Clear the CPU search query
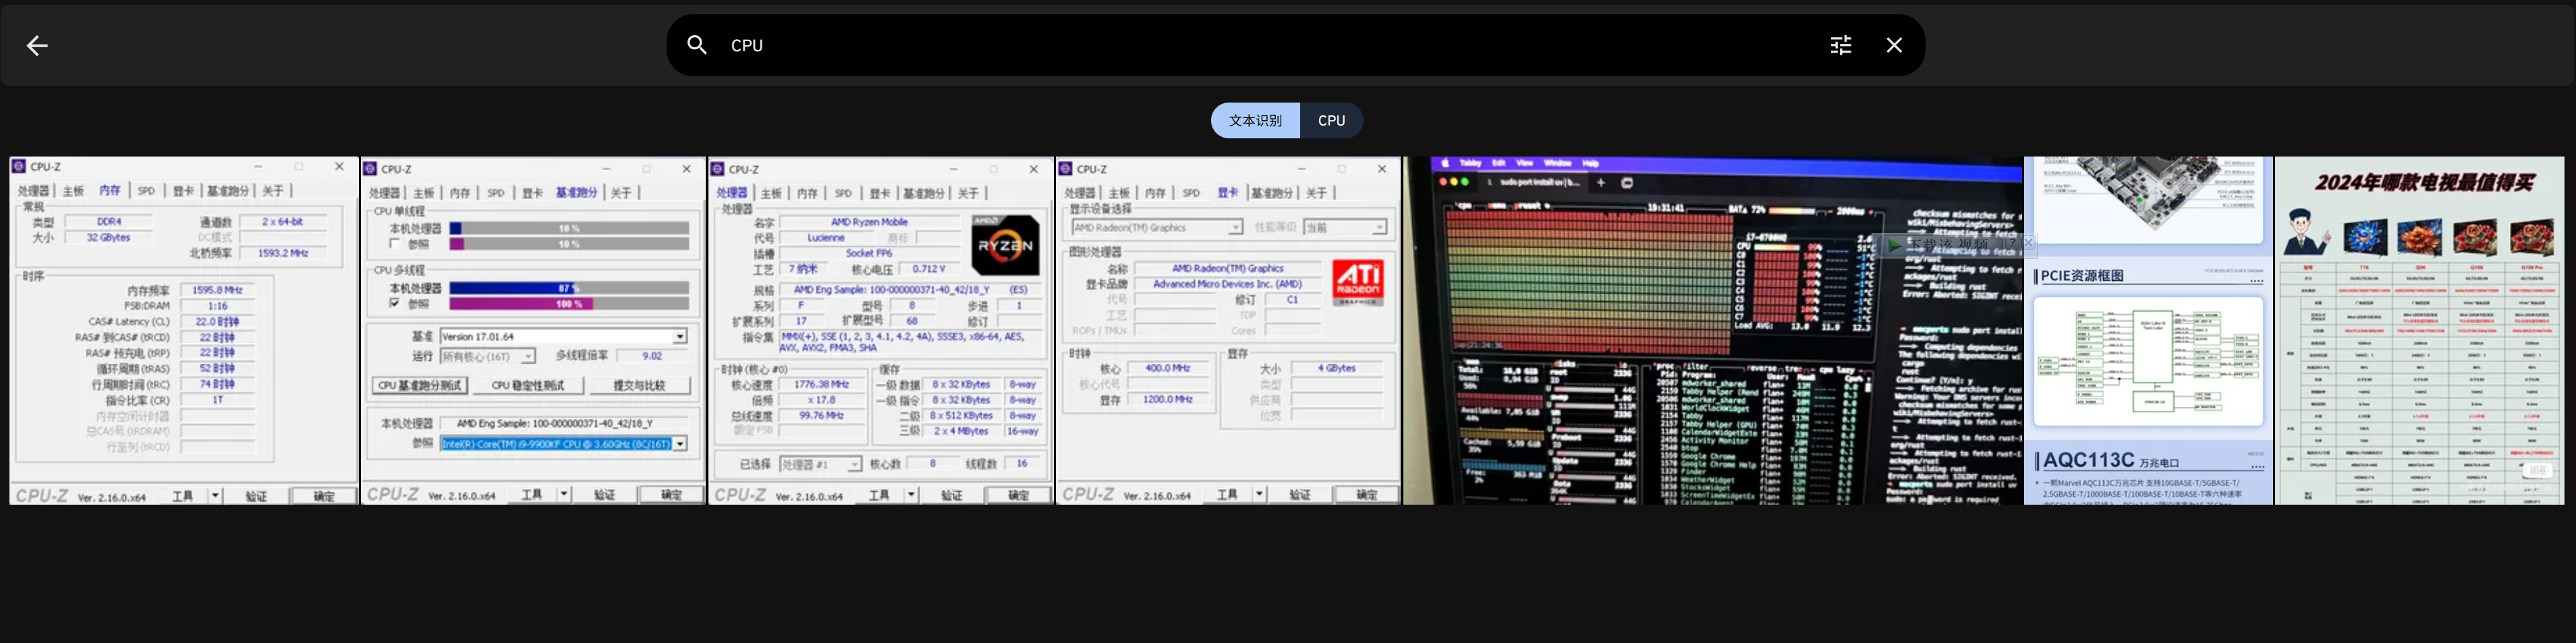This screenshot has height=643, width=2576. pyautogui.click(x=1893, y=45)
